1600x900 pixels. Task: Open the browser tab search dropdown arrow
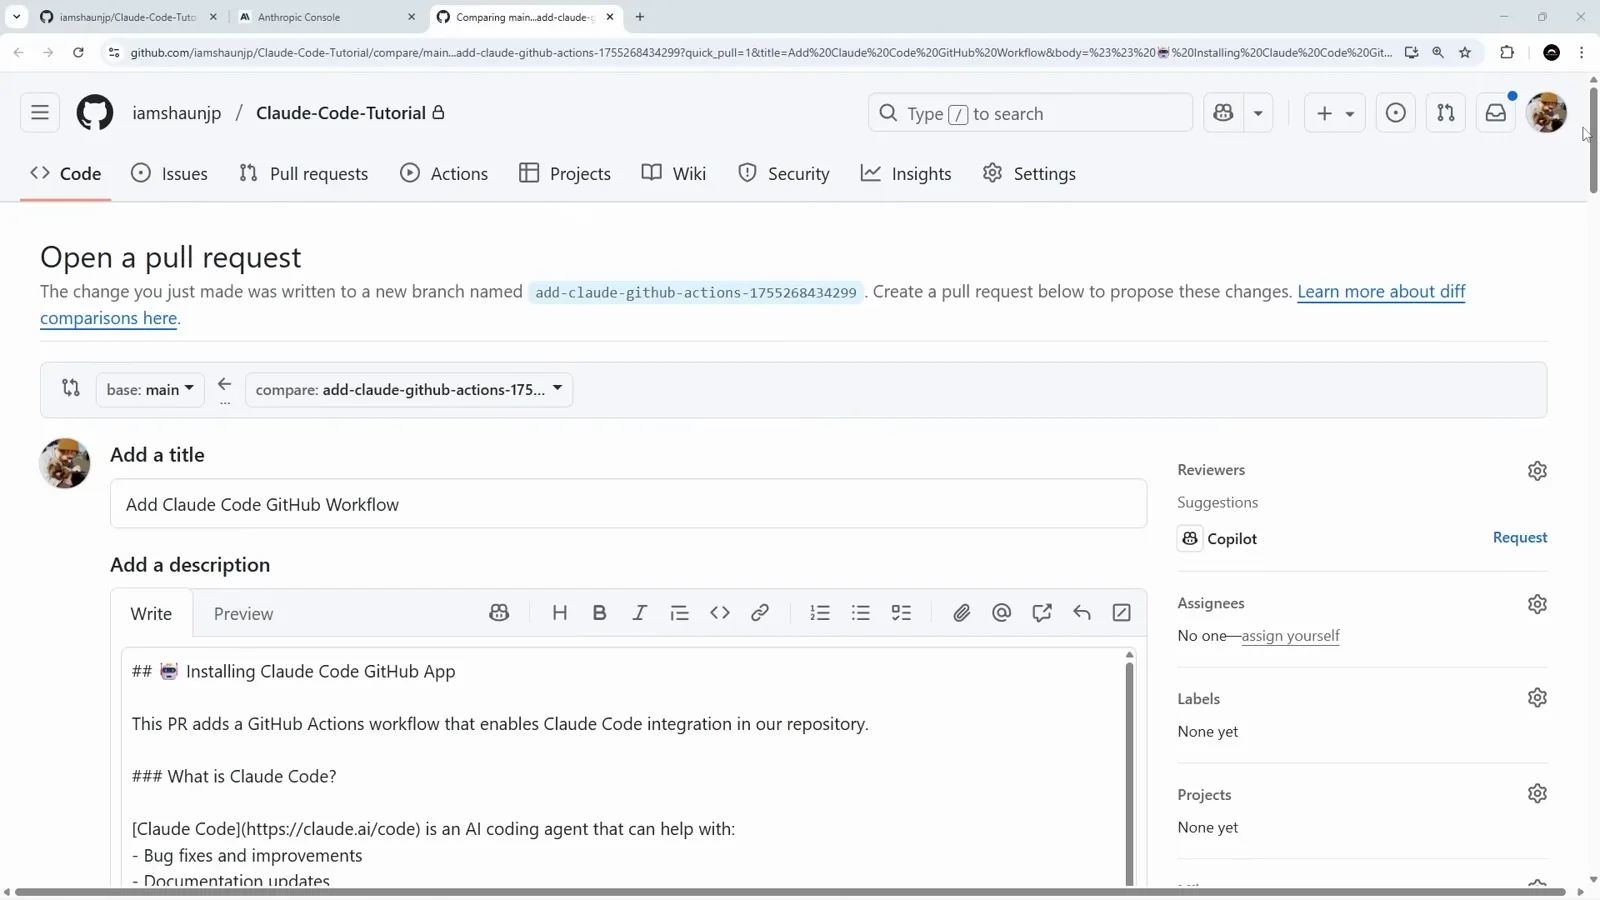[16, 17]
